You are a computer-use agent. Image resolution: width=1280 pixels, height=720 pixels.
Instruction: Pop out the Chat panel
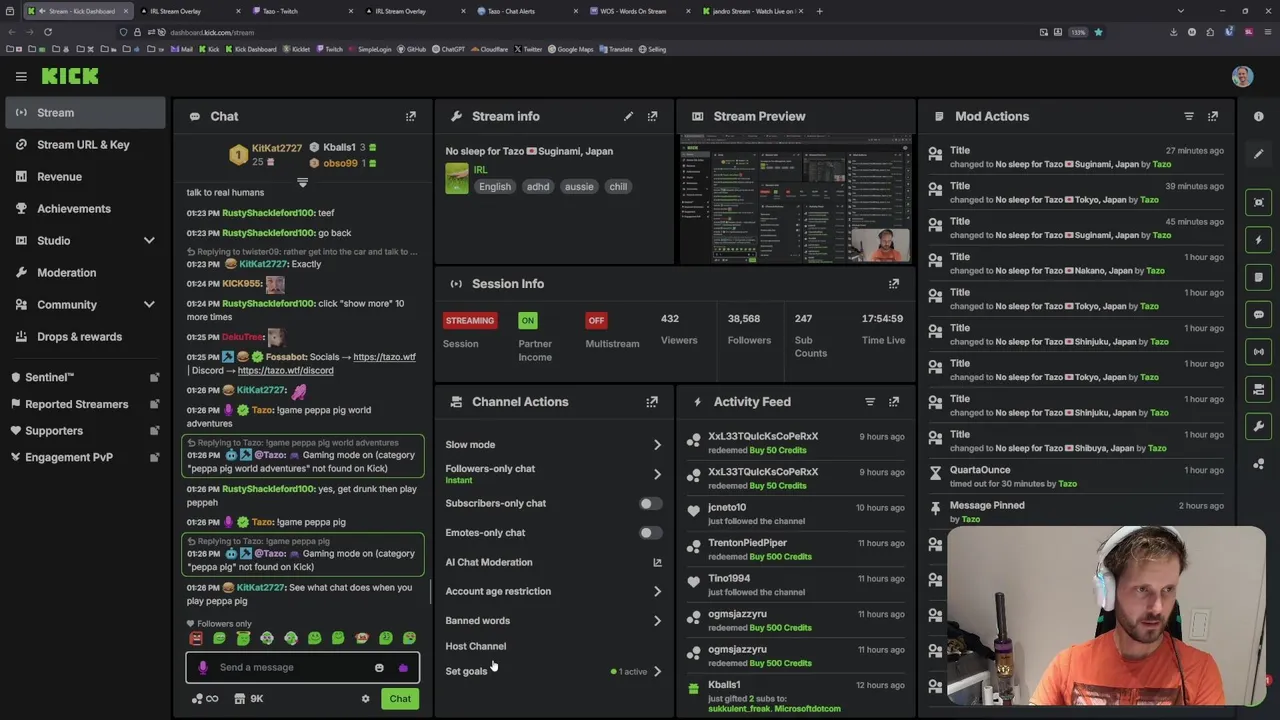(x=410, y=116)
